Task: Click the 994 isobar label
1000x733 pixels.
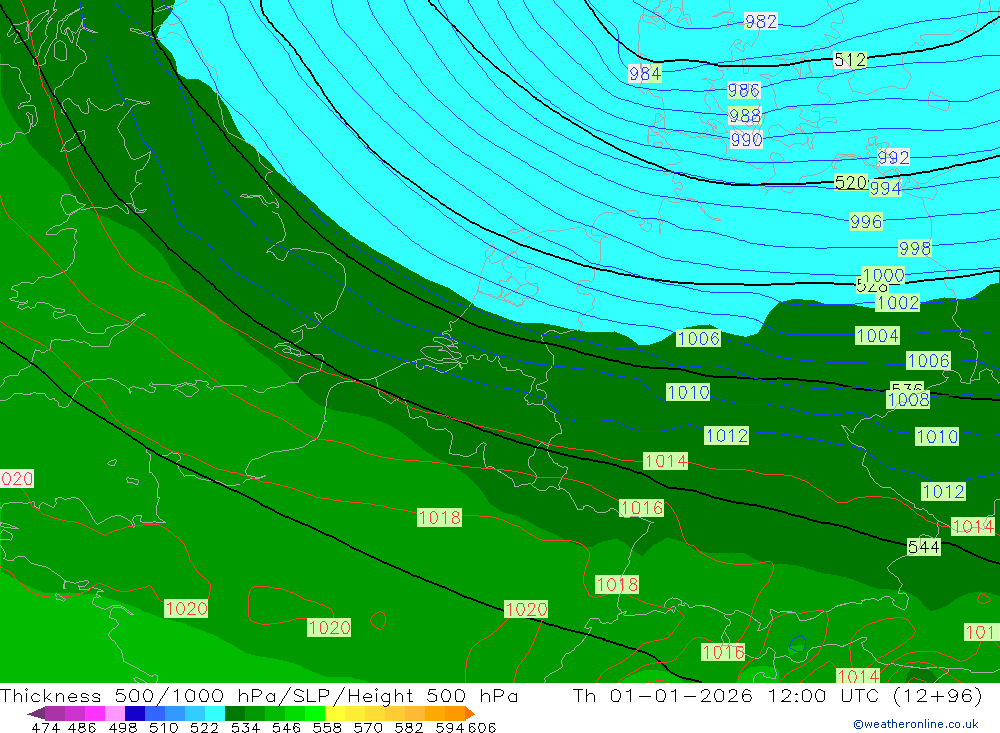Action: tap(886, 188)
